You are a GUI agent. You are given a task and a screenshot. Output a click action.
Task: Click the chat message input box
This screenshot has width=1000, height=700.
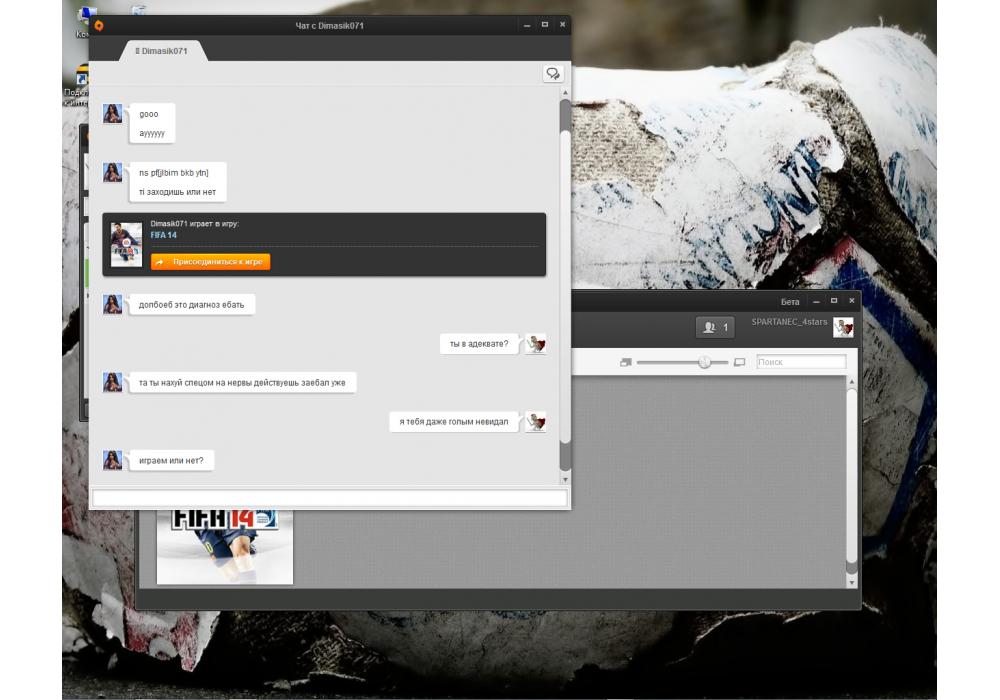(x=329, y=498)
